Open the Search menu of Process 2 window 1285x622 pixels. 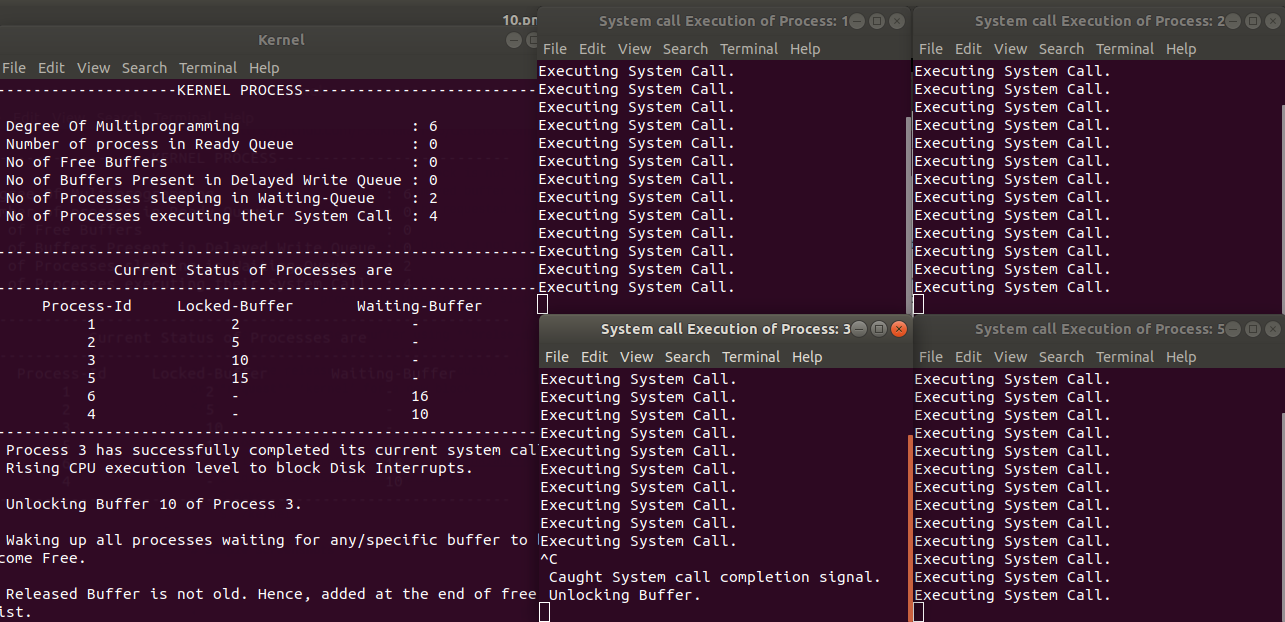pyautogui.click(x=1061, y=48)
